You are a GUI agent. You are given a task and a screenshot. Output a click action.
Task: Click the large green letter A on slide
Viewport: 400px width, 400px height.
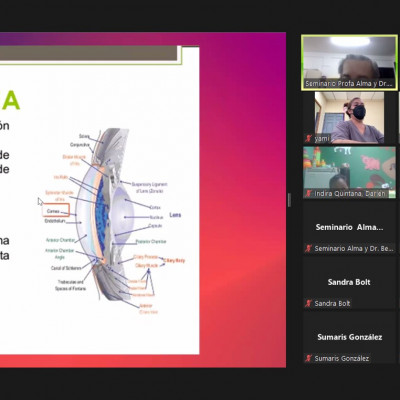coord(10,101)
